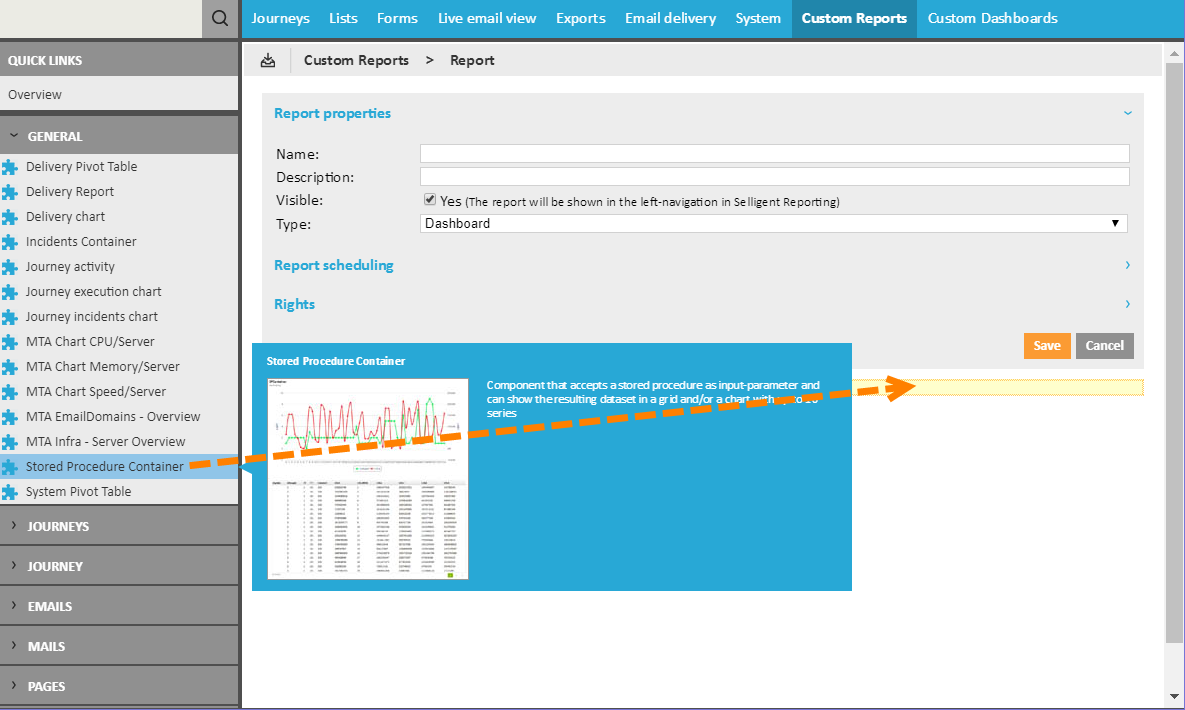Expand the Rights section
The image size is (1185, 710).
click(x=294, y=304)
